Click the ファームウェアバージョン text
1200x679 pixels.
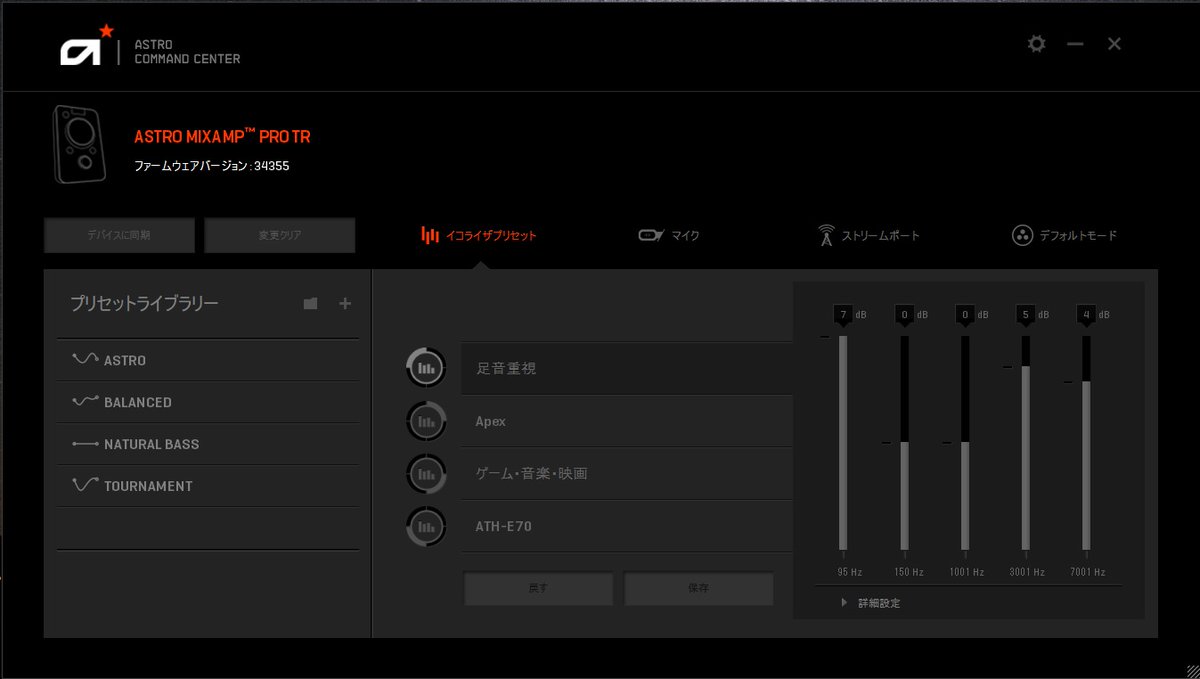click(212, 166)
